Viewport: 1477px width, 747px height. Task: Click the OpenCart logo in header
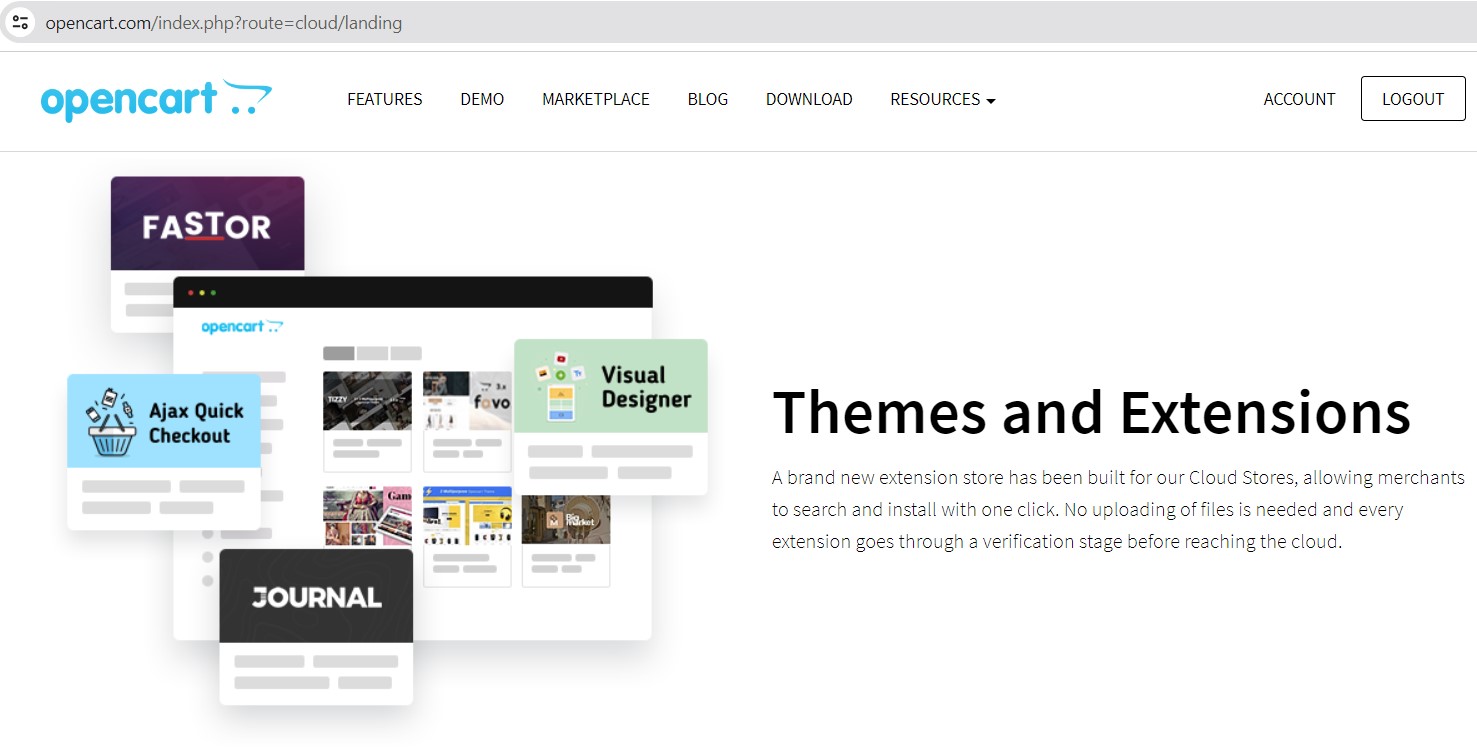click(x=156, y=100)
